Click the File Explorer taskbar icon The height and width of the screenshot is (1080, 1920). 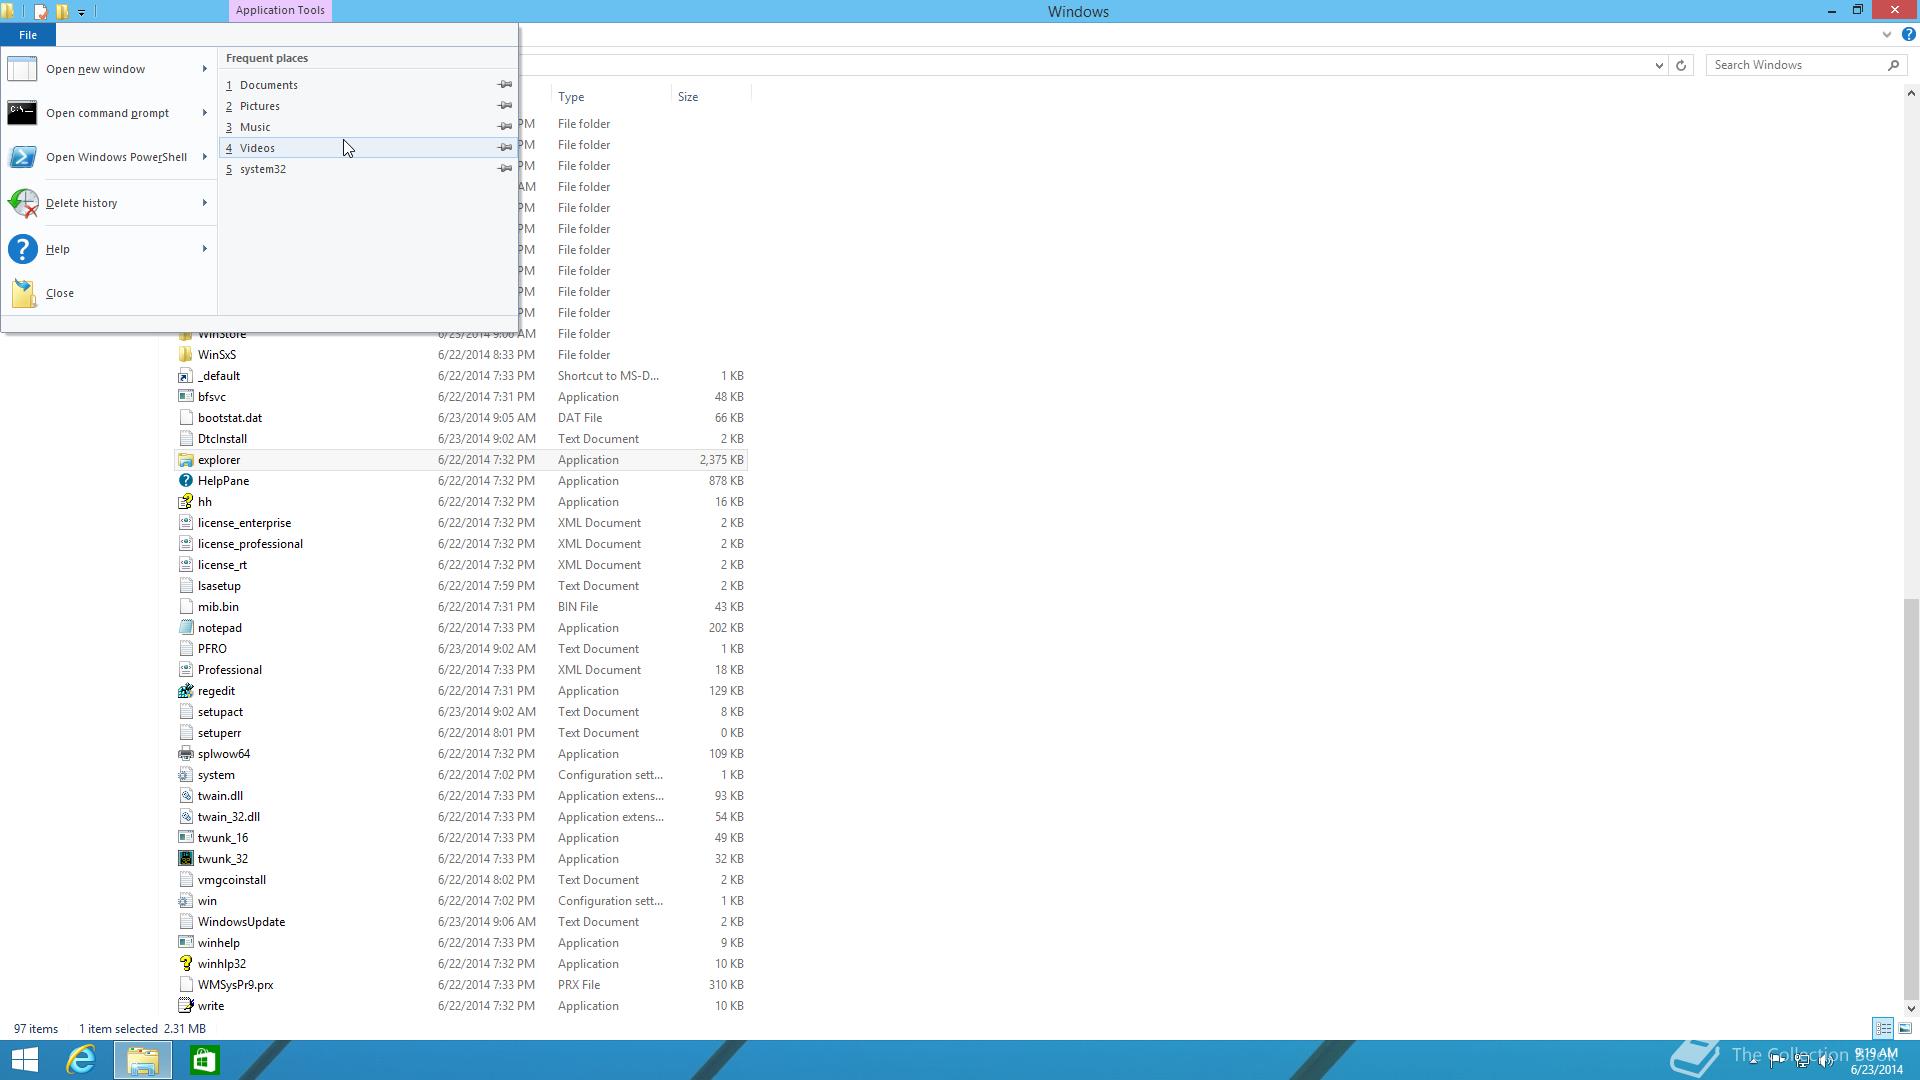tap(142, 1060)
